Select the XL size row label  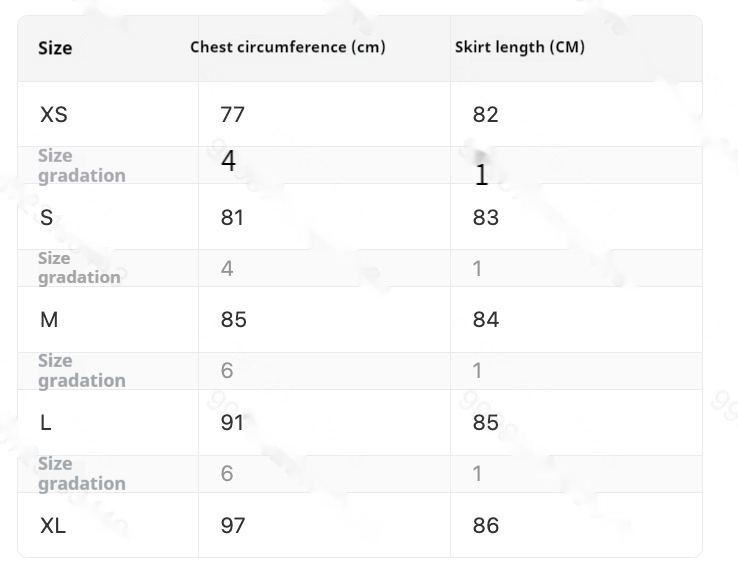[x=53, y=526]
